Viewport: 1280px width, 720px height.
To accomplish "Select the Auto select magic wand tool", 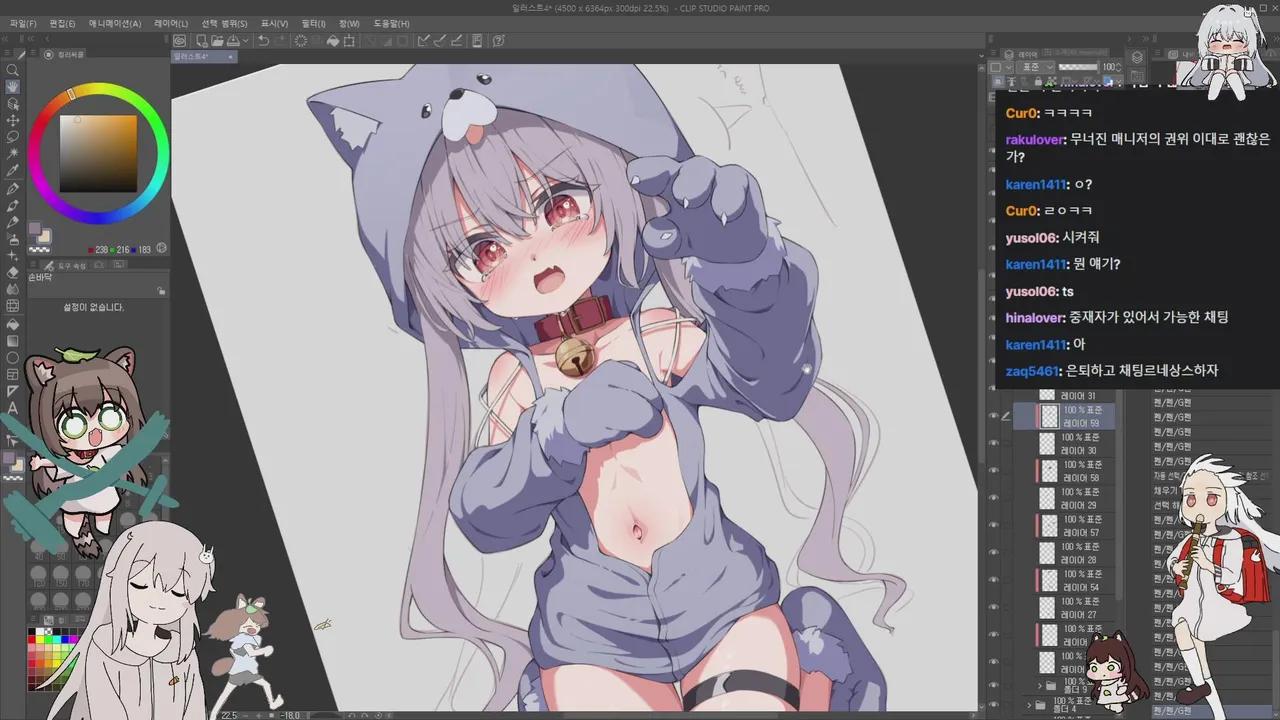I will pyautogui.click(x=13, y=153).
